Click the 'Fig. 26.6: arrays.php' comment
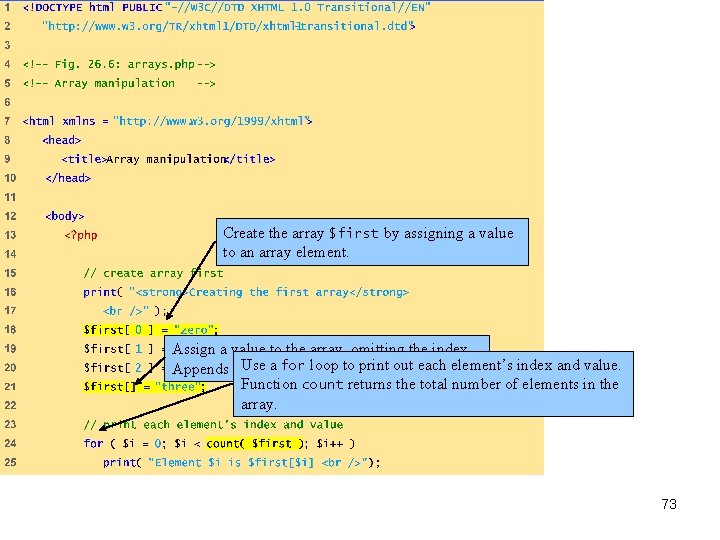Viewport: 720px width, 540px height. click(119, 64)
